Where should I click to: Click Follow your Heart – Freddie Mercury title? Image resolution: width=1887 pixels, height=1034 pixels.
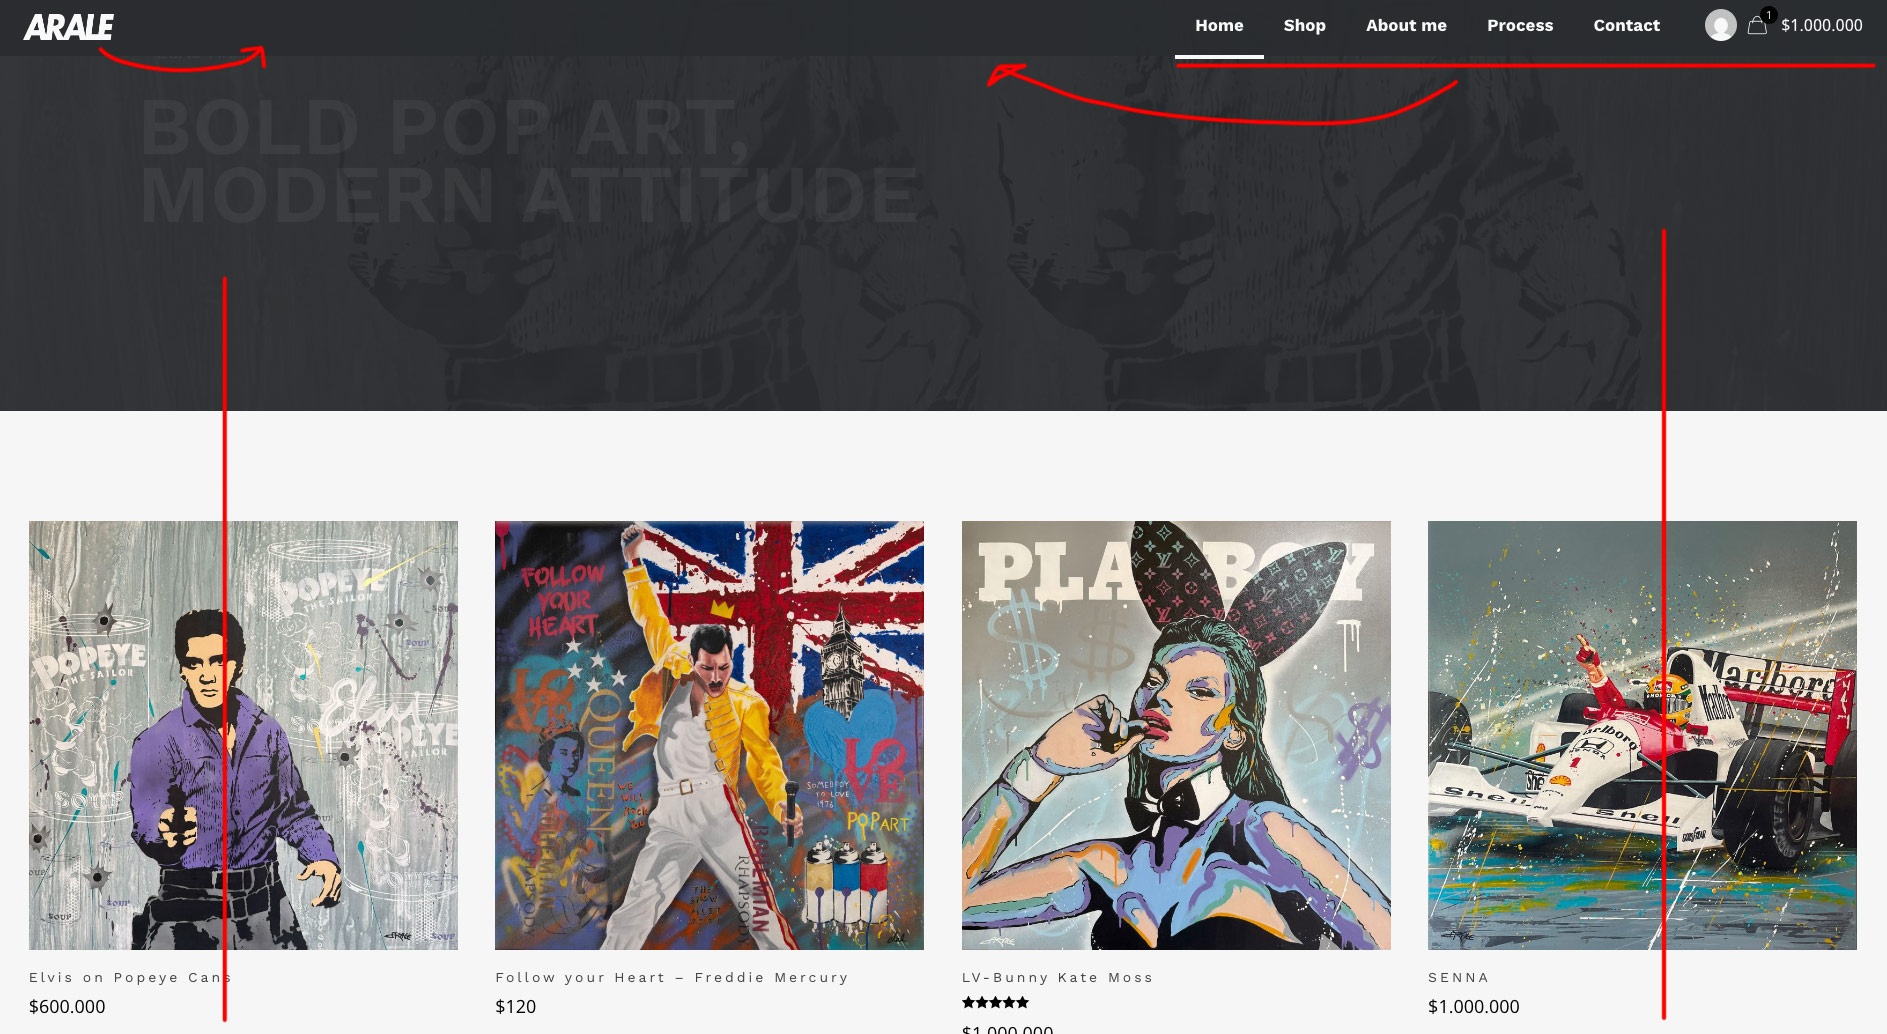(671, 978)
